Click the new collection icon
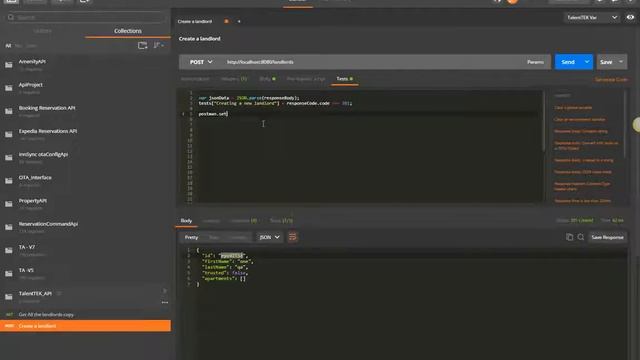Image resolution: width=640 pixels, height=360 pixels. (x=142, y=45)
